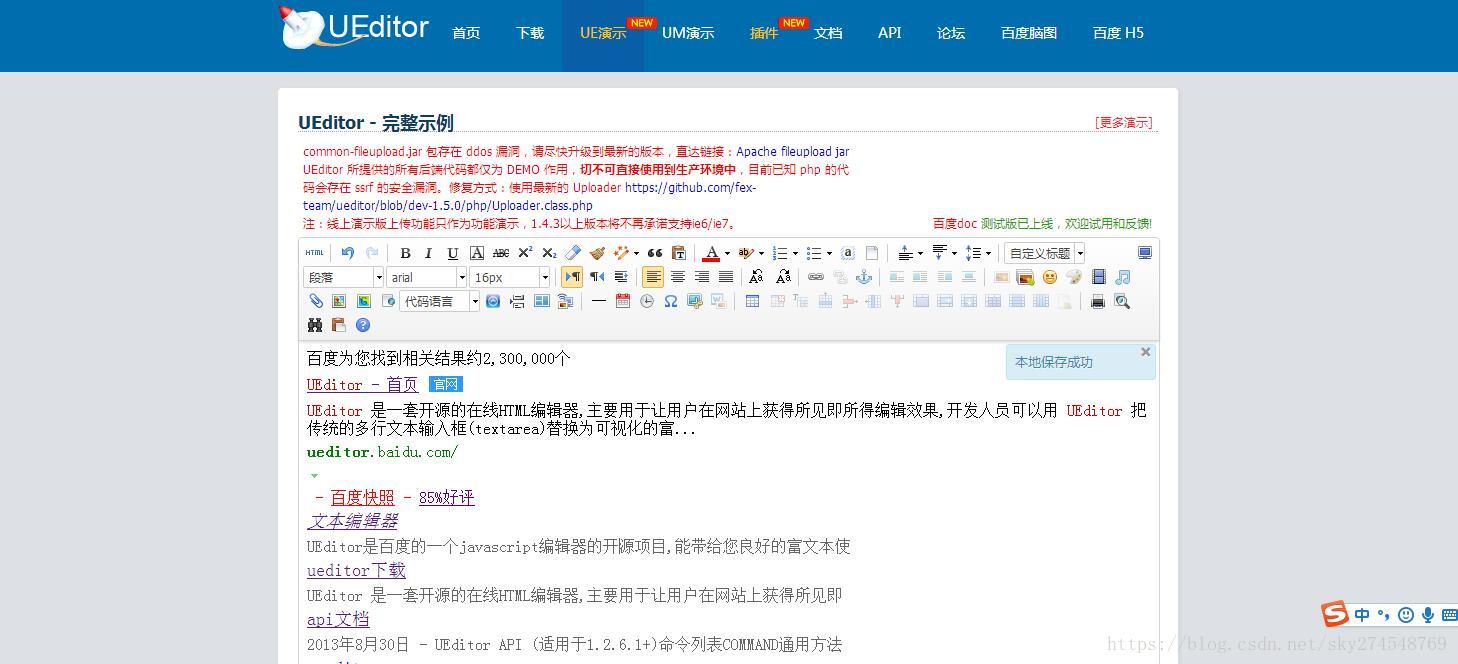Click the format brush icon
The image size is (1458, 664).
[597, 253]
